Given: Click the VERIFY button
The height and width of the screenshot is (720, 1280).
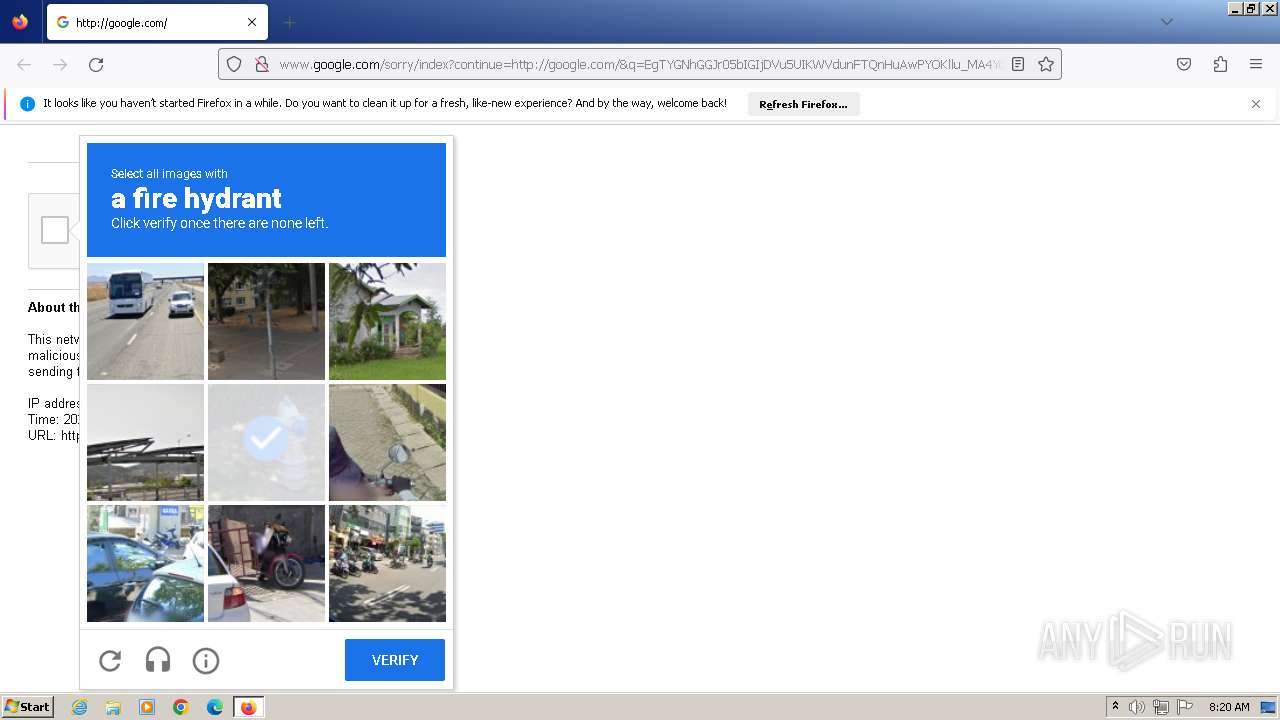Looking at the screenshot, I should click(395, 660).
